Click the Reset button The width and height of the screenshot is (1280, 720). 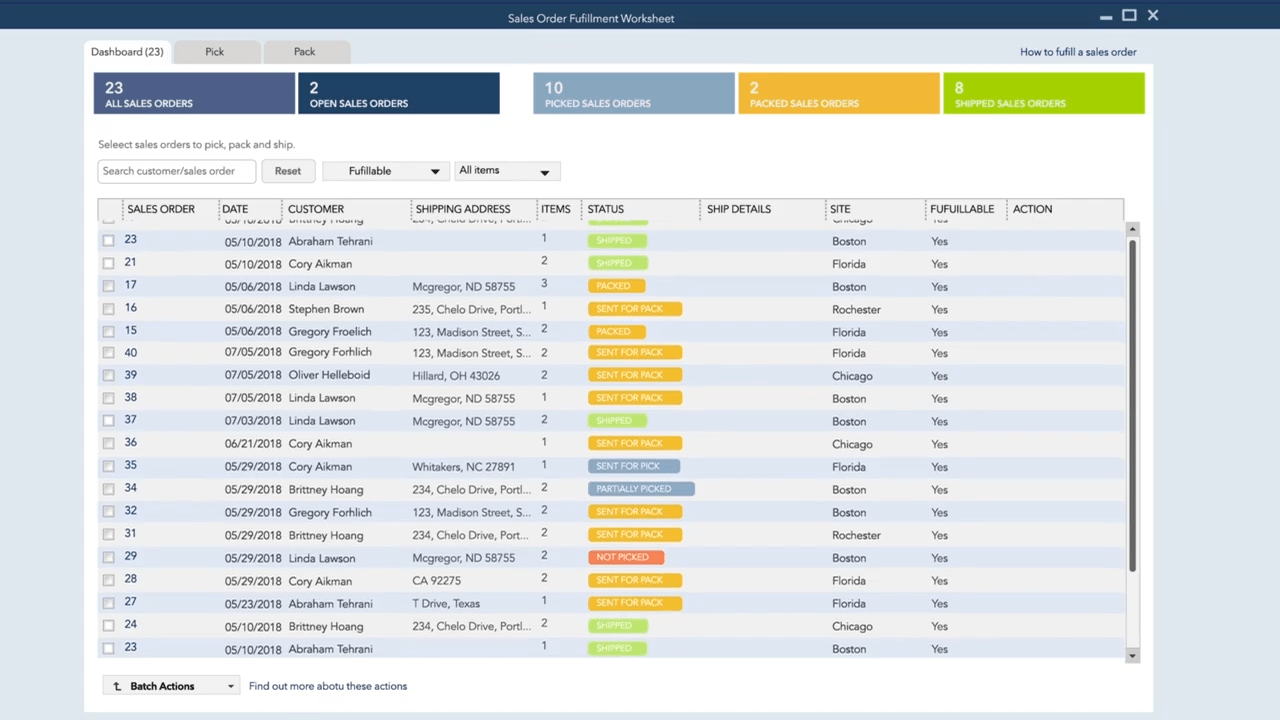click(x=287, y=170)
